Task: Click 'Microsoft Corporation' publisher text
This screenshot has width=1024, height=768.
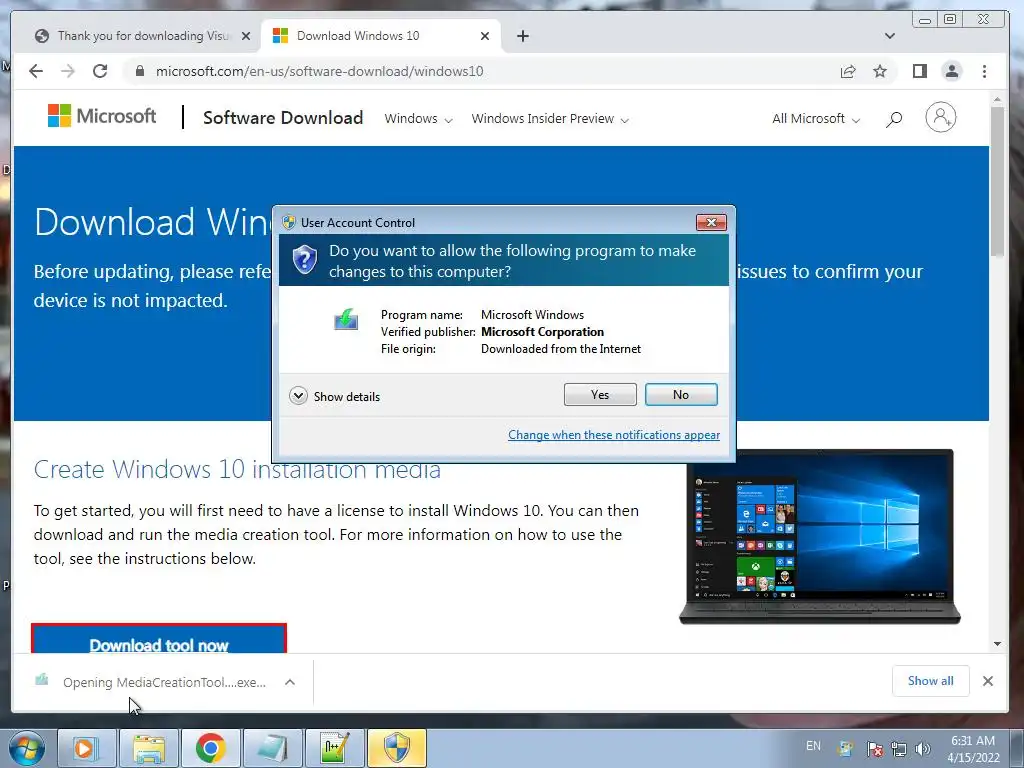Action: pos(542,332)
